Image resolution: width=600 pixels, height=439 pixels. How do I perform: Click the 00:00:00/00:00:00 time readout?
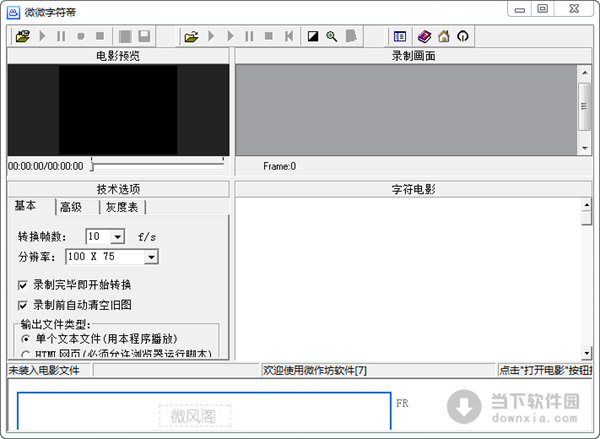pos(46,166)
